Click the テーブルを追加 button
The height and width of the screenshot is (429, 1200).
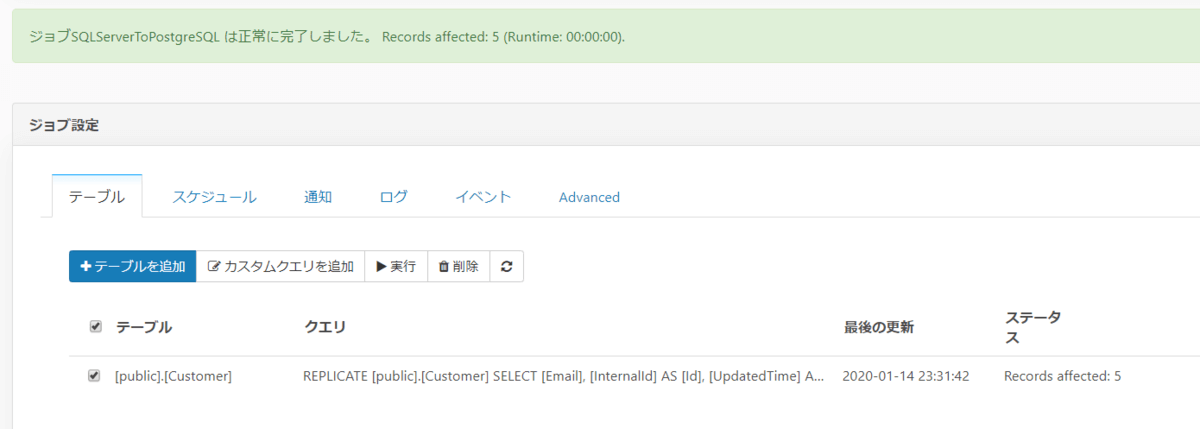(132, 266)
